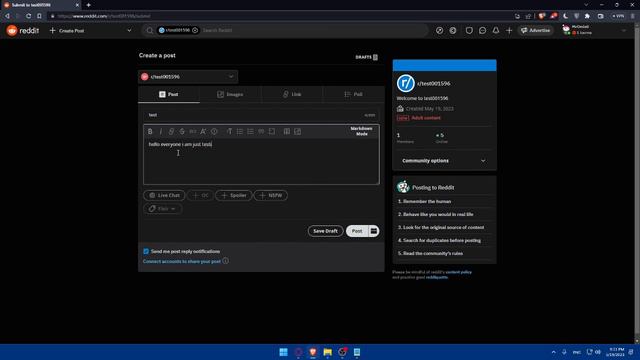The width and height of the screenshot is (640, 360).
Task: Apply heading formatting in the editor toolbar
Action: click(x=229, y=131)
